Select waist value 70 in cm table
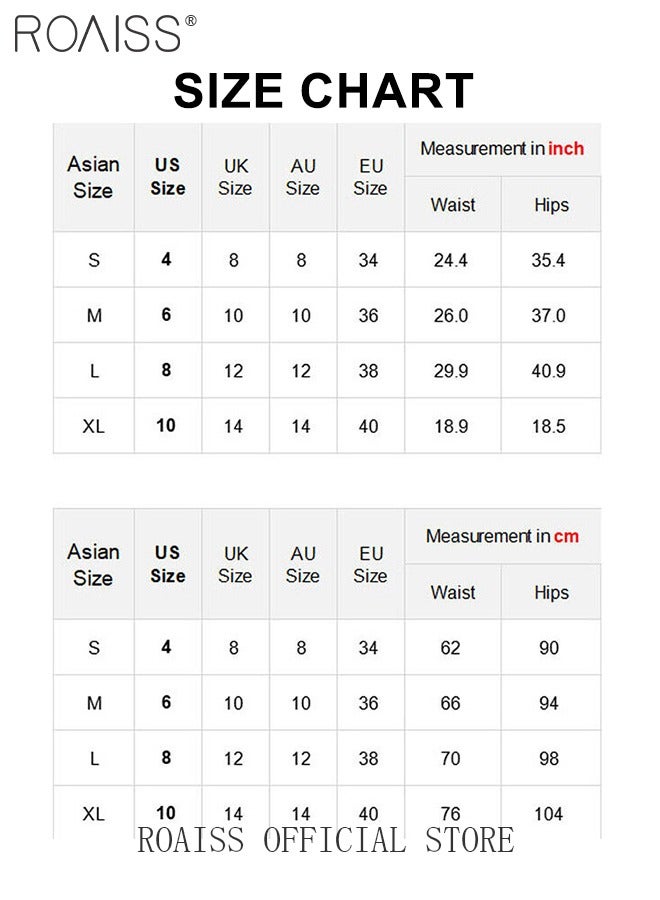 [451, 759]
